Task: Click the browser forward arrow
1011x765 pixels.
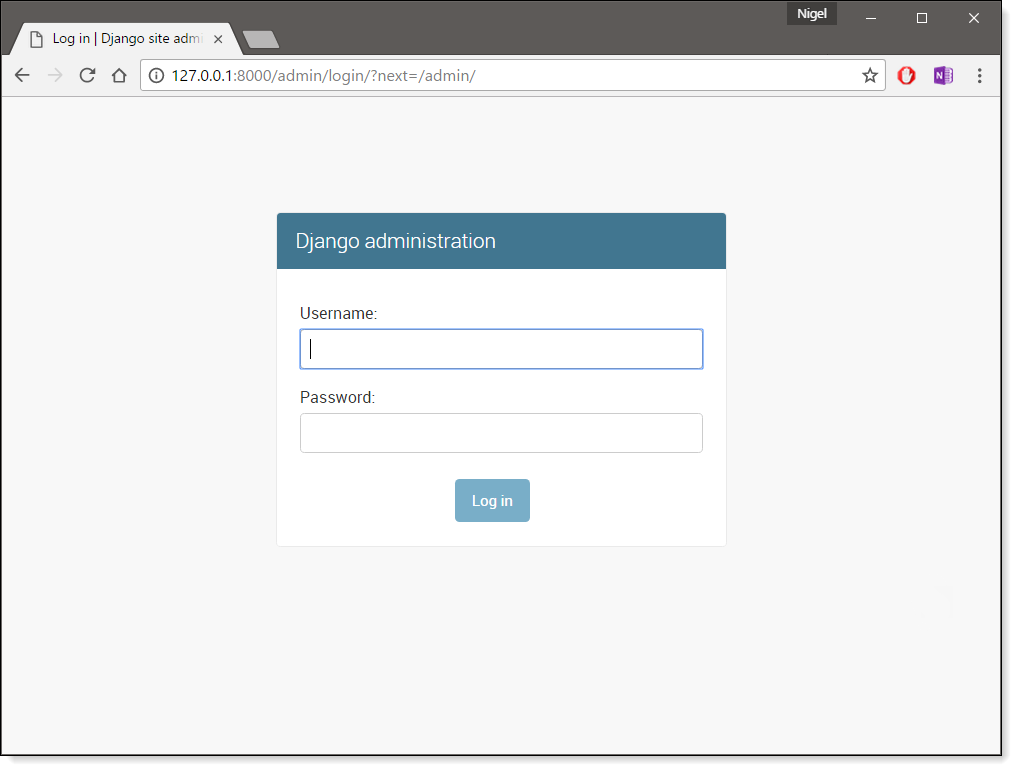Action: coord(55,75)
